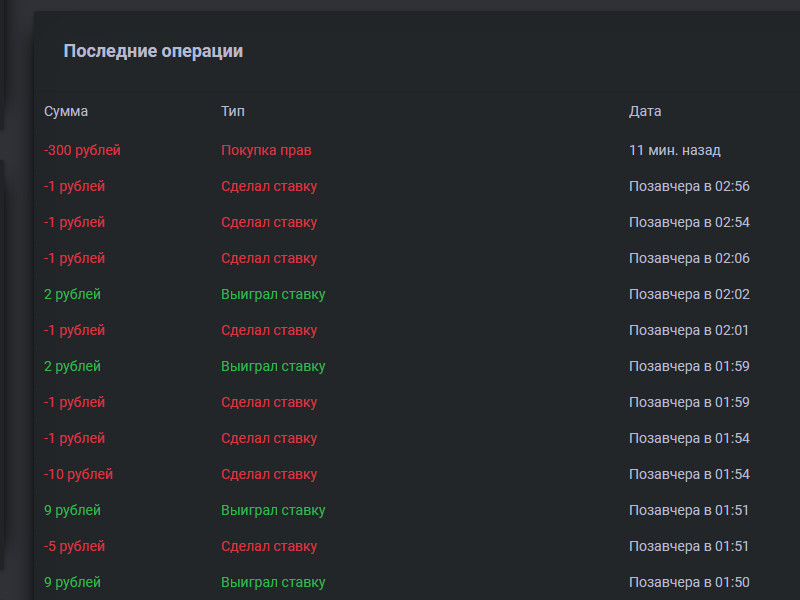Click "Сделал ставку" in the 02:56 row

[269, 186]
